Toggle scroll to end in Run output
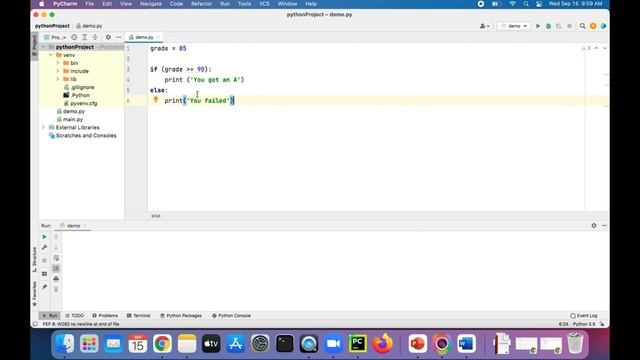Viewport: 640px width, 360px height. [56, 269]
